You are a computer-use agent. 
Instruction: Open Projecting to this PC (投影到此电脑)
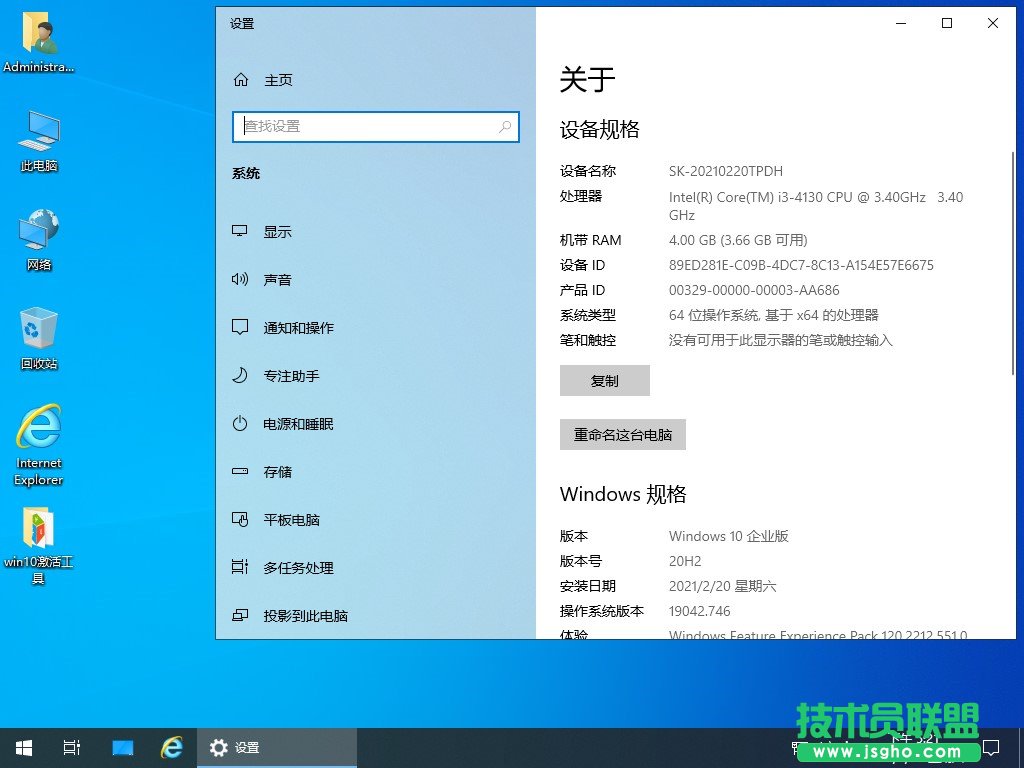tap(305, 616)
